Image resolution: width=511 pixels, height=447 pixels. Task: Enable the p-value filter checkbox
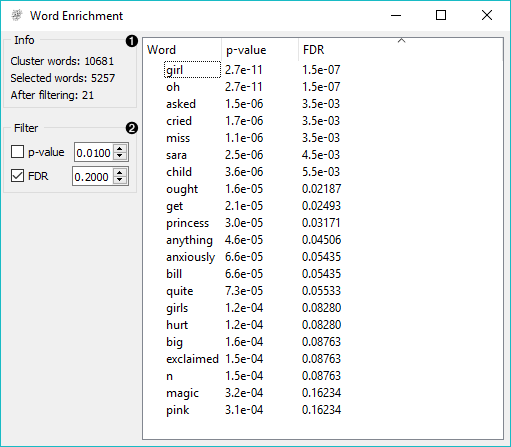17,152
